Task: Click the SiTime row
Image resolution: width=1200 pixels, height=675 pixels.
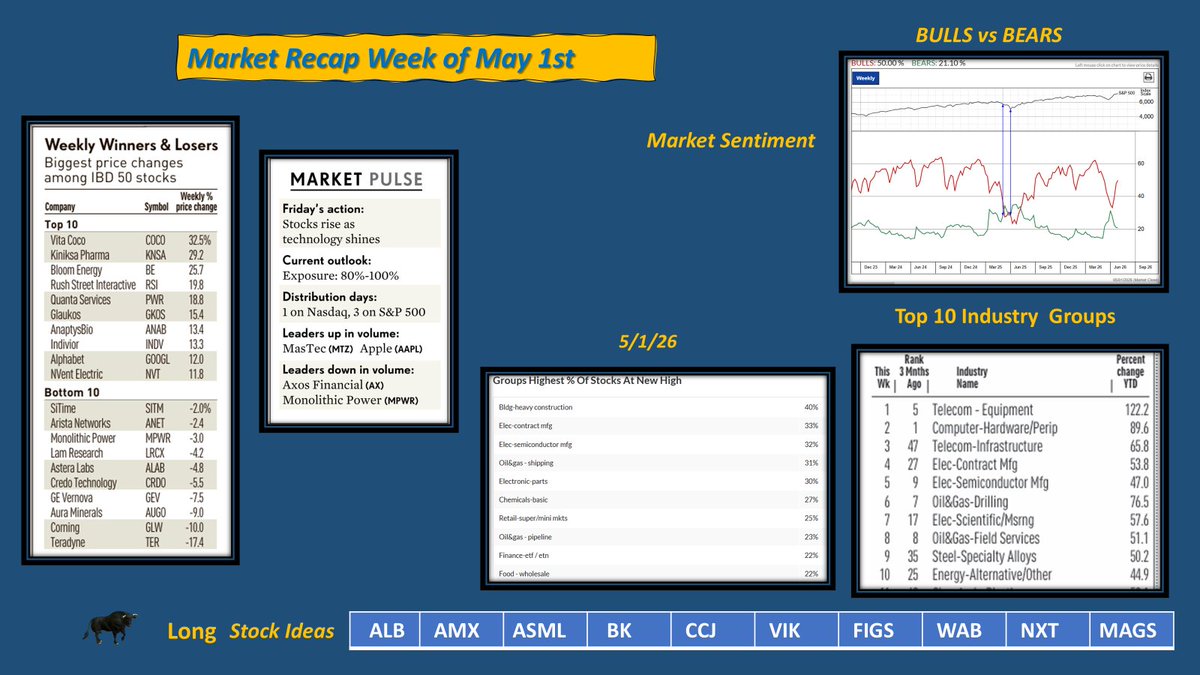Action: 129,408
